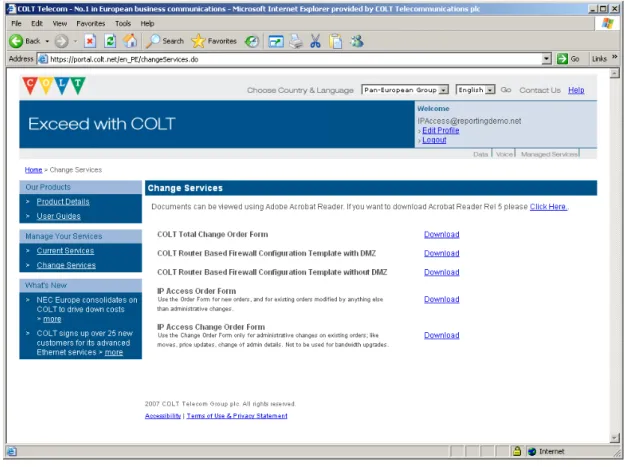The image size is (625, 467).
Task: Expand the Pan-European Group country dropdown
Action: [443, 90]
